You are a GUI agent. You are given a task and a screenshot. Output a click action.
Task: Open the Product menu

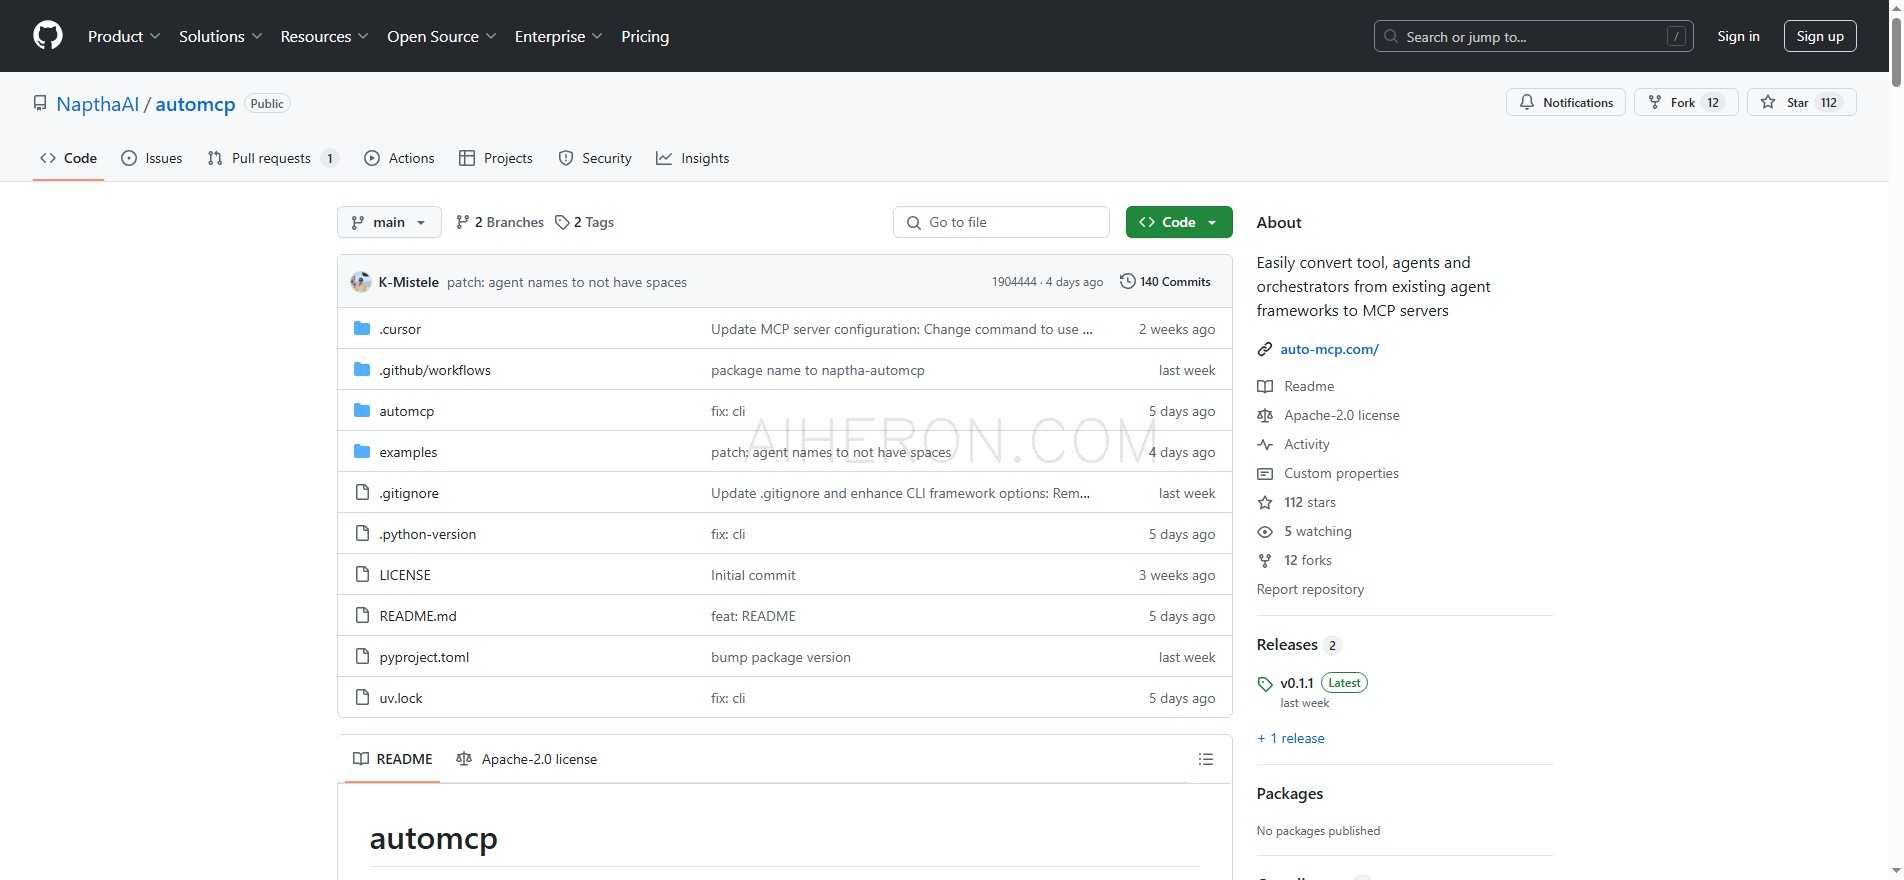click(124, 36)
